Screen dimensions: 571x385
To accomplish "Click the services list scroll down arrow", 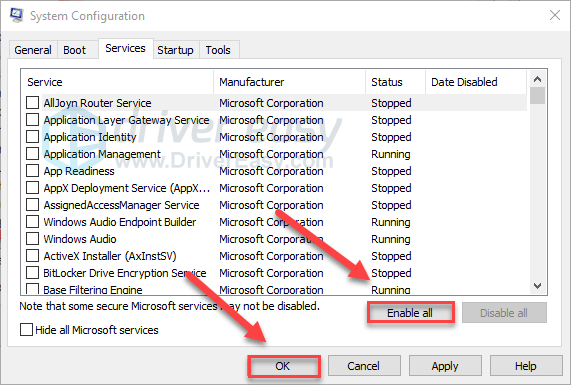I will click(537, 286).
